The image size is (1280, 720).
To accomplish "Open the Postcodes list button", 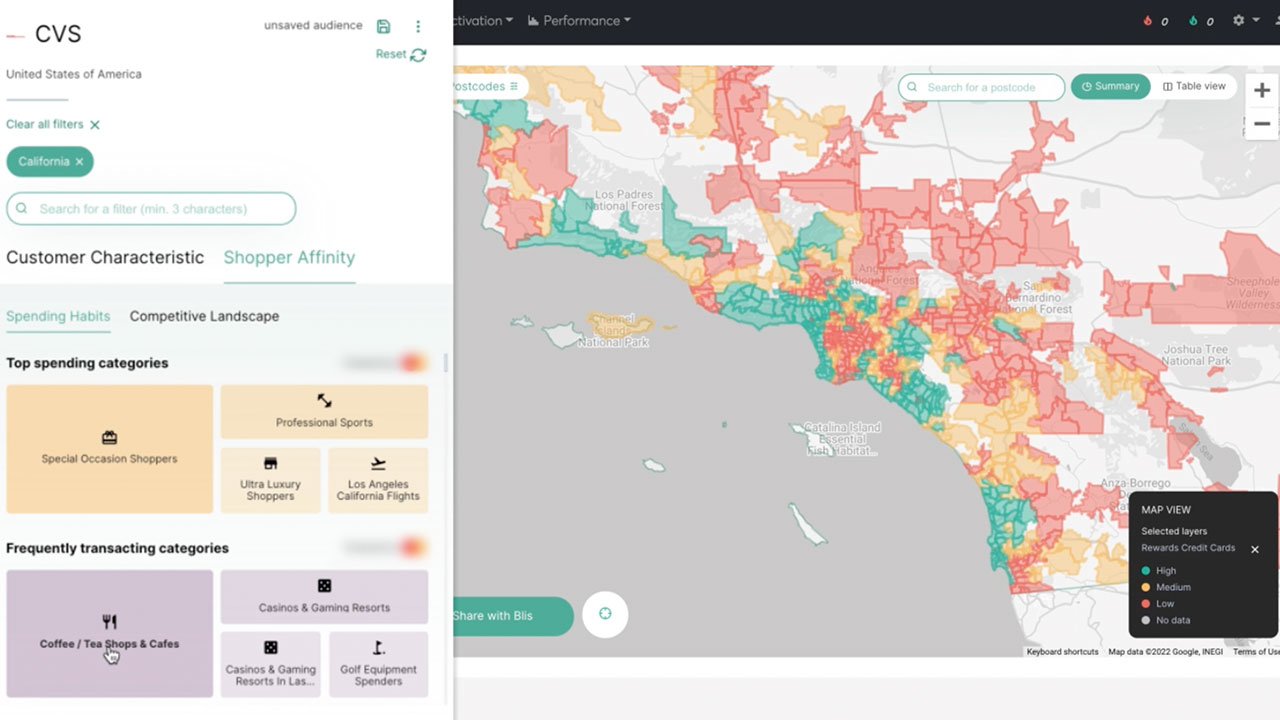I will [488, 86].
